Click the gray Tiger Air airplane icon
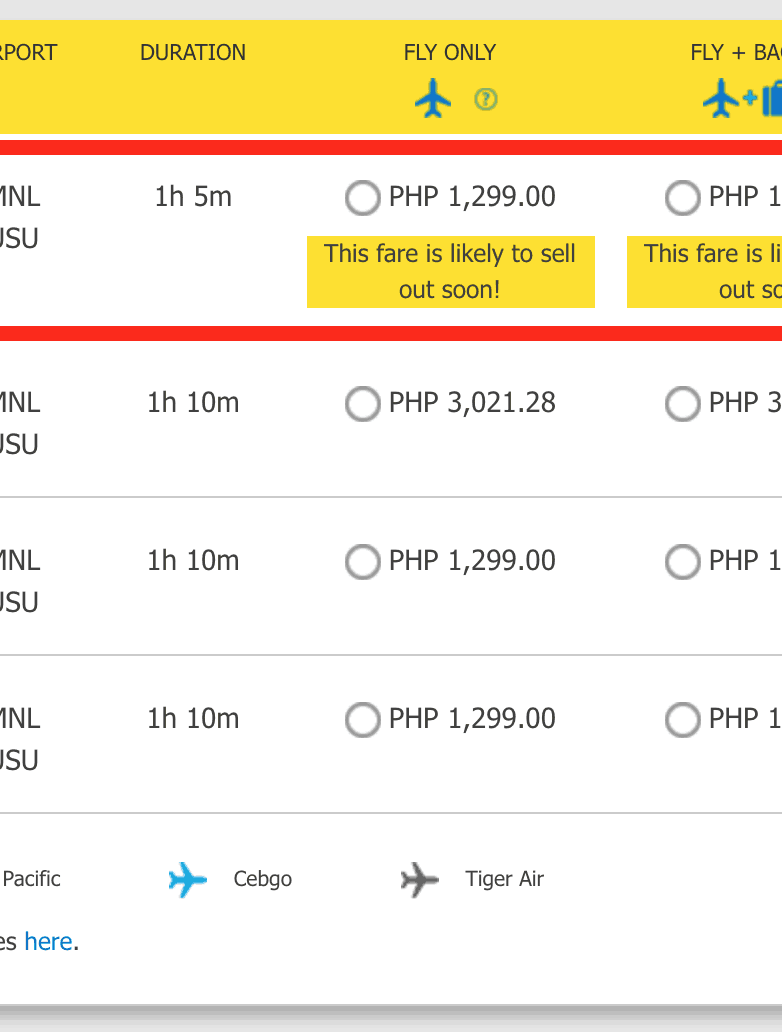Screen dimensions: 782x1032 [420, 880]
